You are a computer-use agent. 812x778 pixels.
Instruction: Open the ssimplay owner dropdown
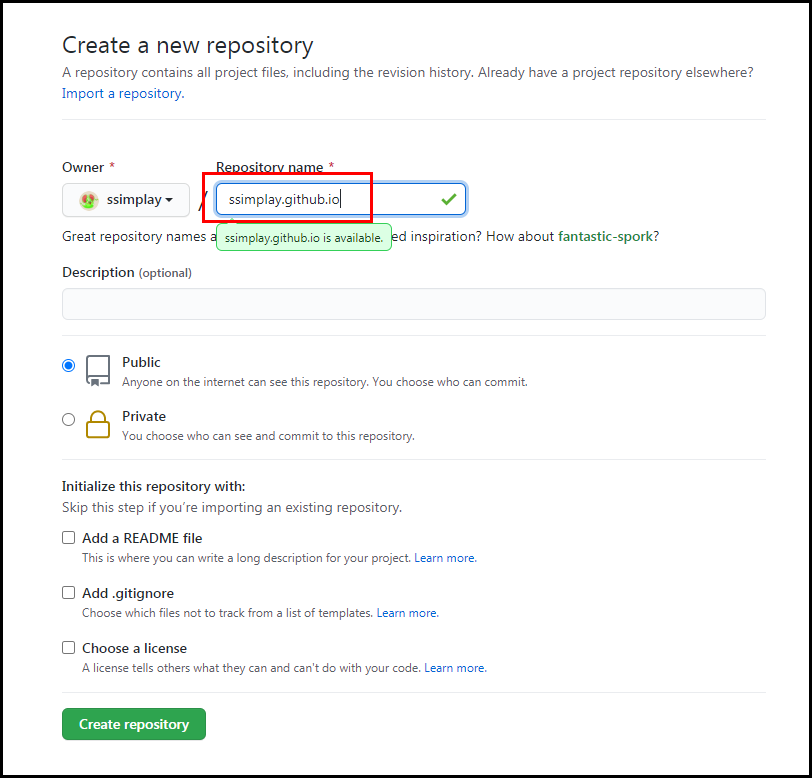pyautogui.click(x=126, y=199)
